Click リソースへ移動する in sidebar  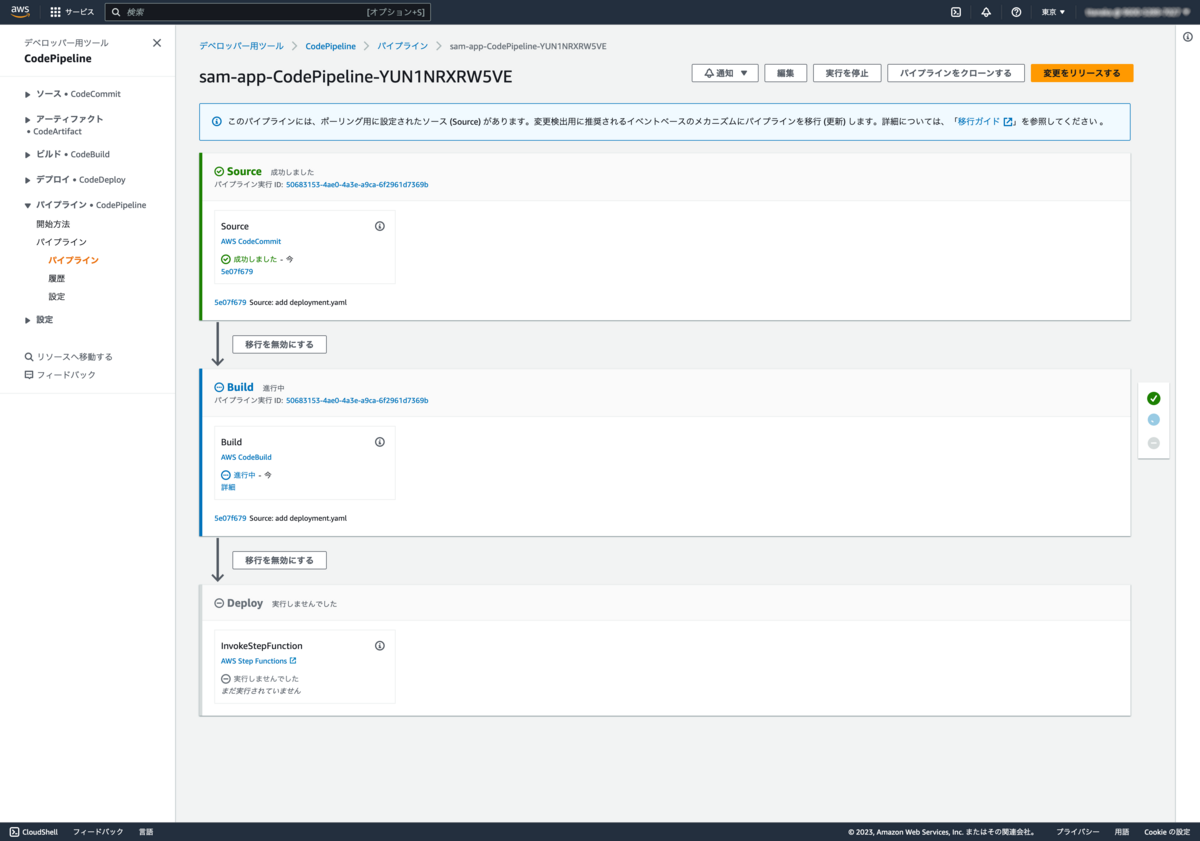[74, 356]
